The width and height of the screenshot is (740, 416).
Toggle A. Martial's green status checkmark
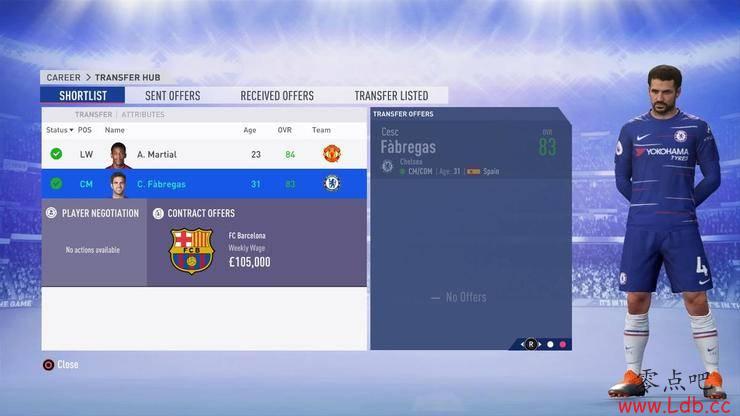tap(56, 154)
